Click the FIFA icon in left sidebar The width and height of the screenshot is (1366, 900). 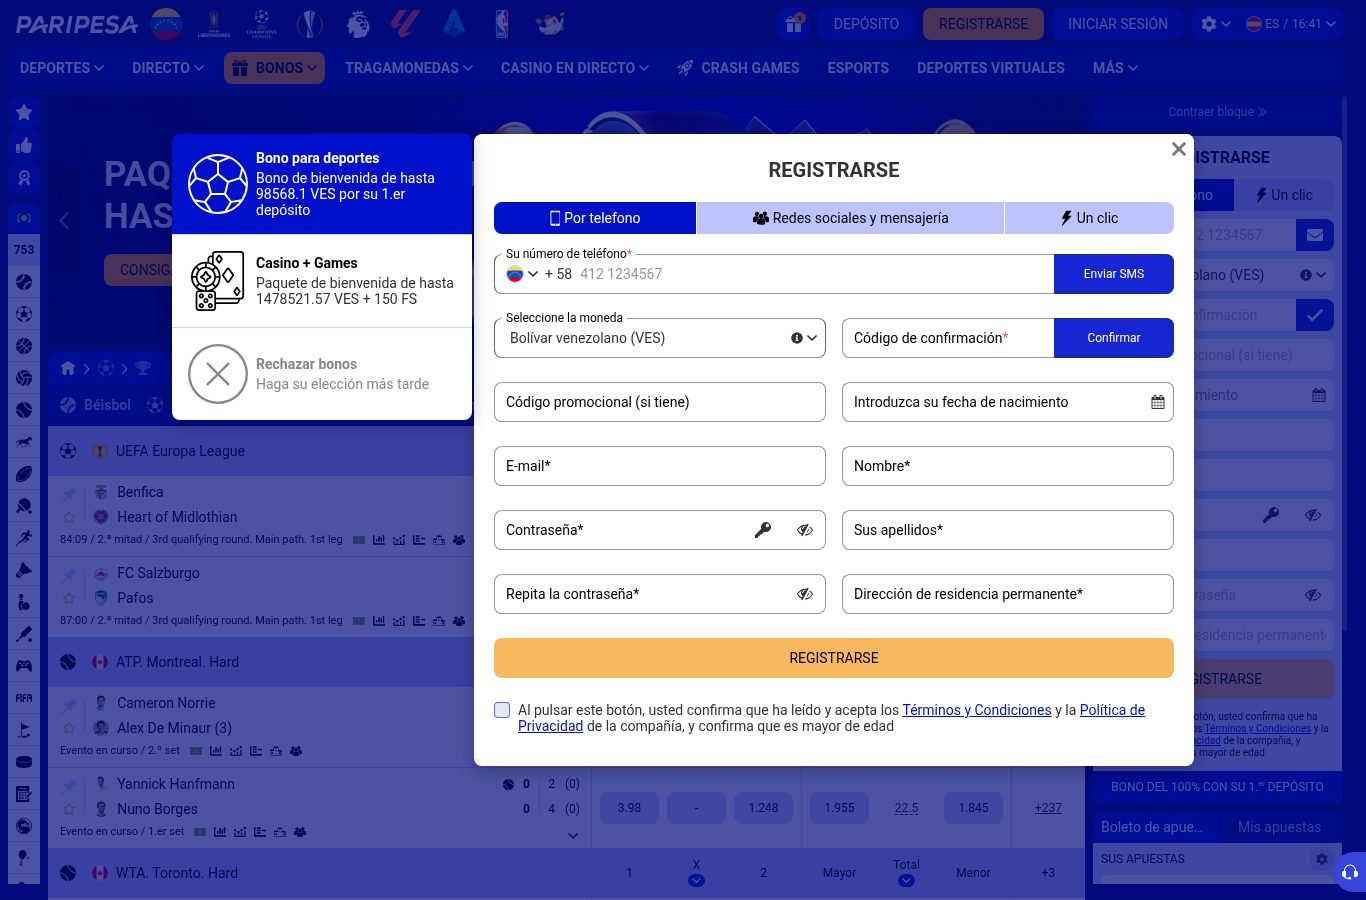[24, 698]
